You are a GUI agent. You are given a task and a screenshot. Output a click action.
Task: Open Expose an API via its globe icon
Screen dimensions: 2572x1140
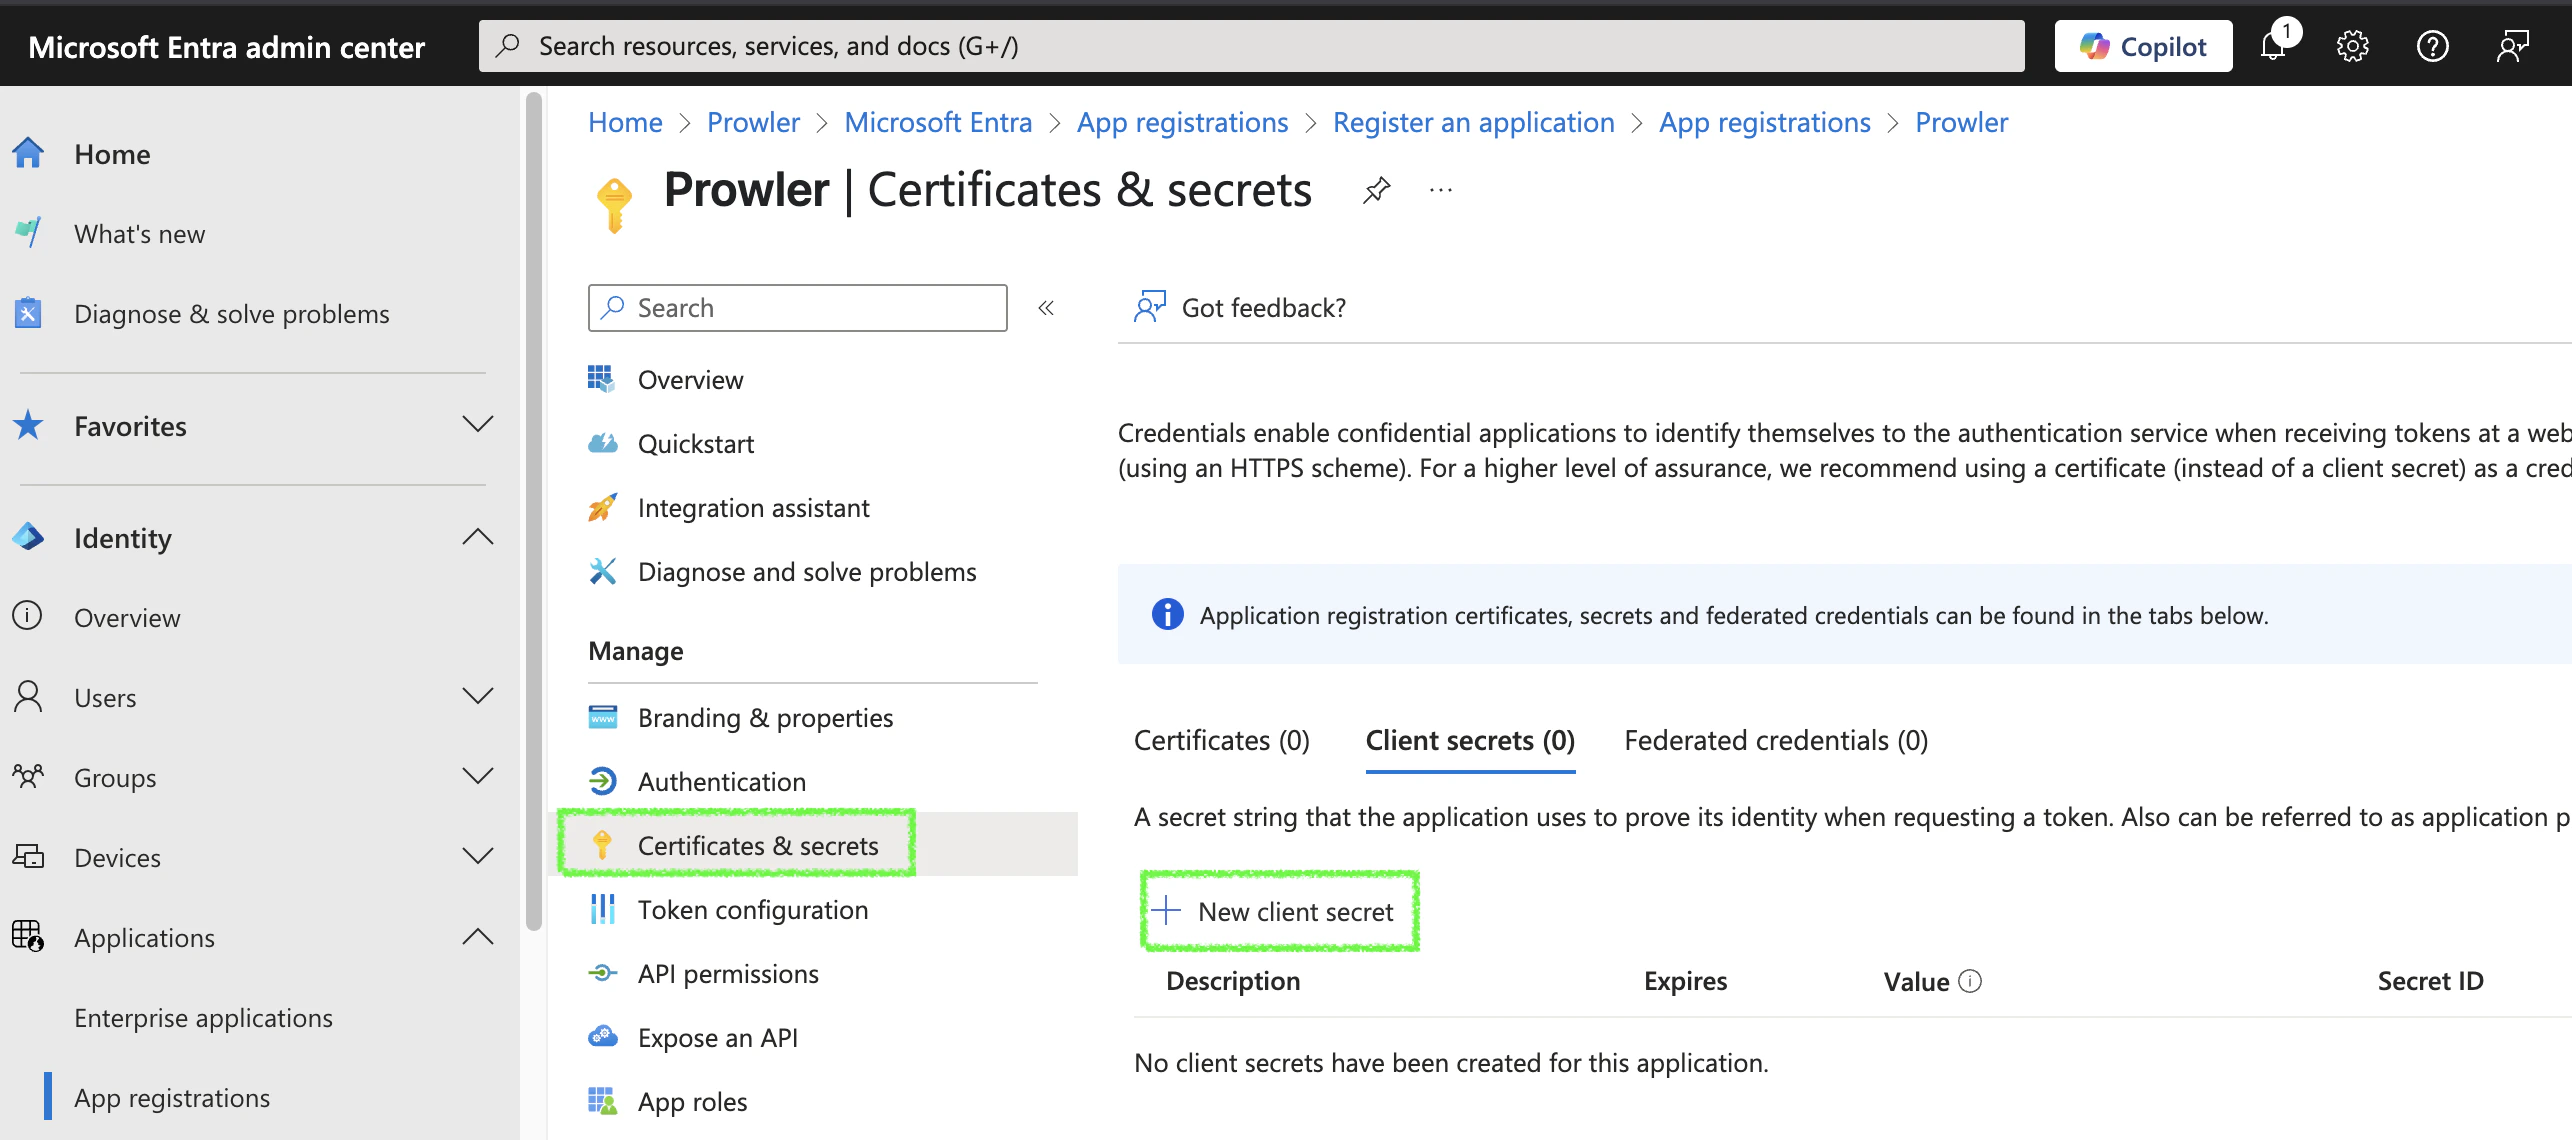(604, 1037)
